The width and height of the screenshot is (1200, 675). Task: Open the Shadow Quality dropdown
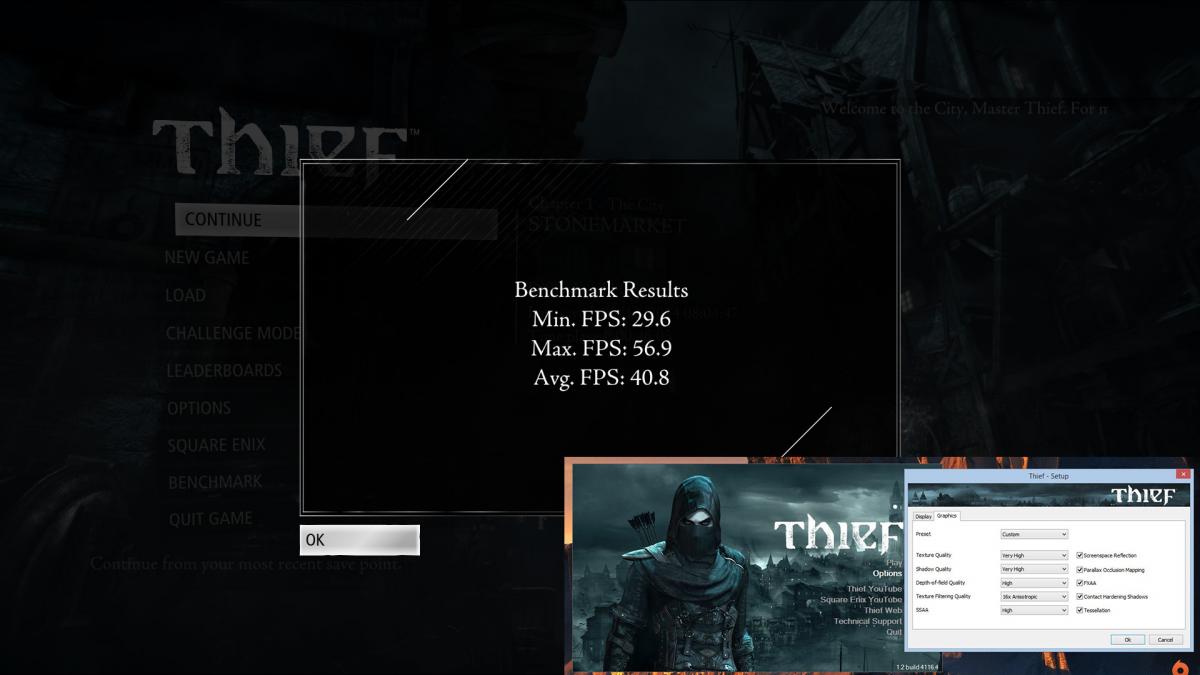click(1034, 569)
